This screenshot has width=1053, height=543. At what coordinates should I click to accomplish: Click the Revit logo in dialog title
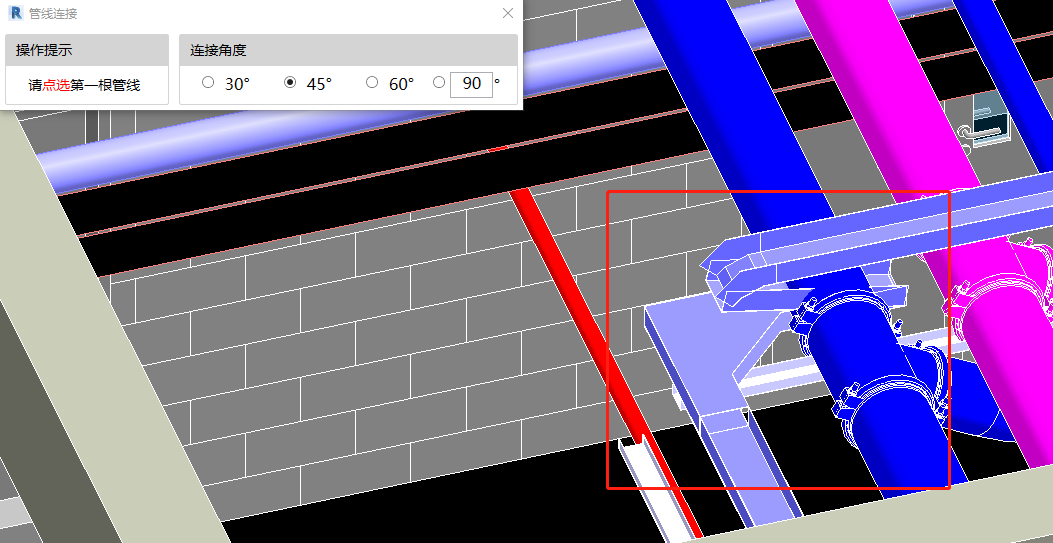tap(15, 13)
